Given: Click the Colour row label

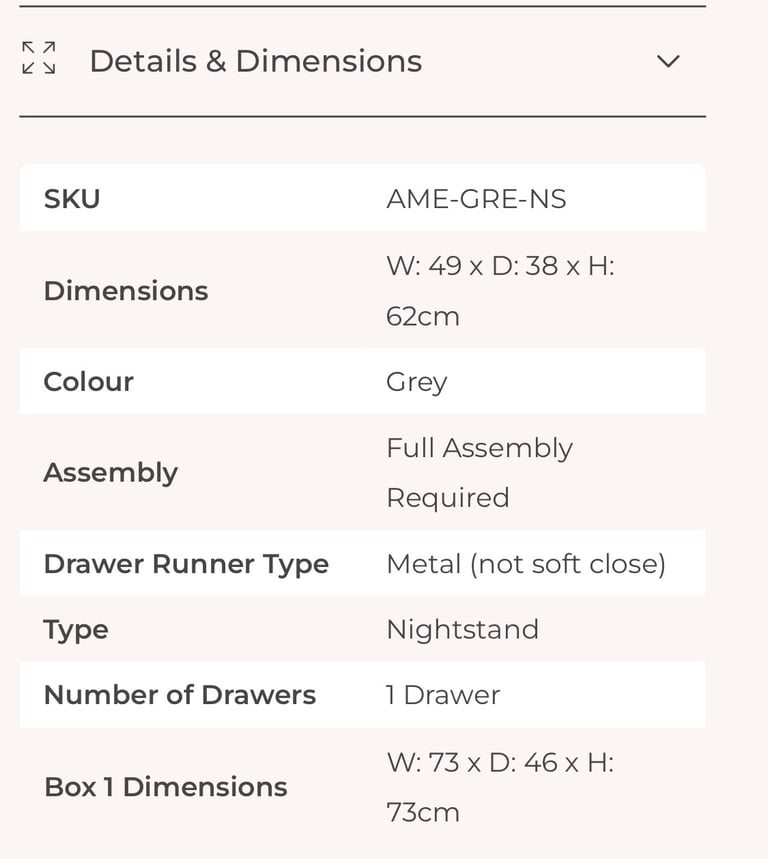Looking at the screenshot, I should 88,381.
